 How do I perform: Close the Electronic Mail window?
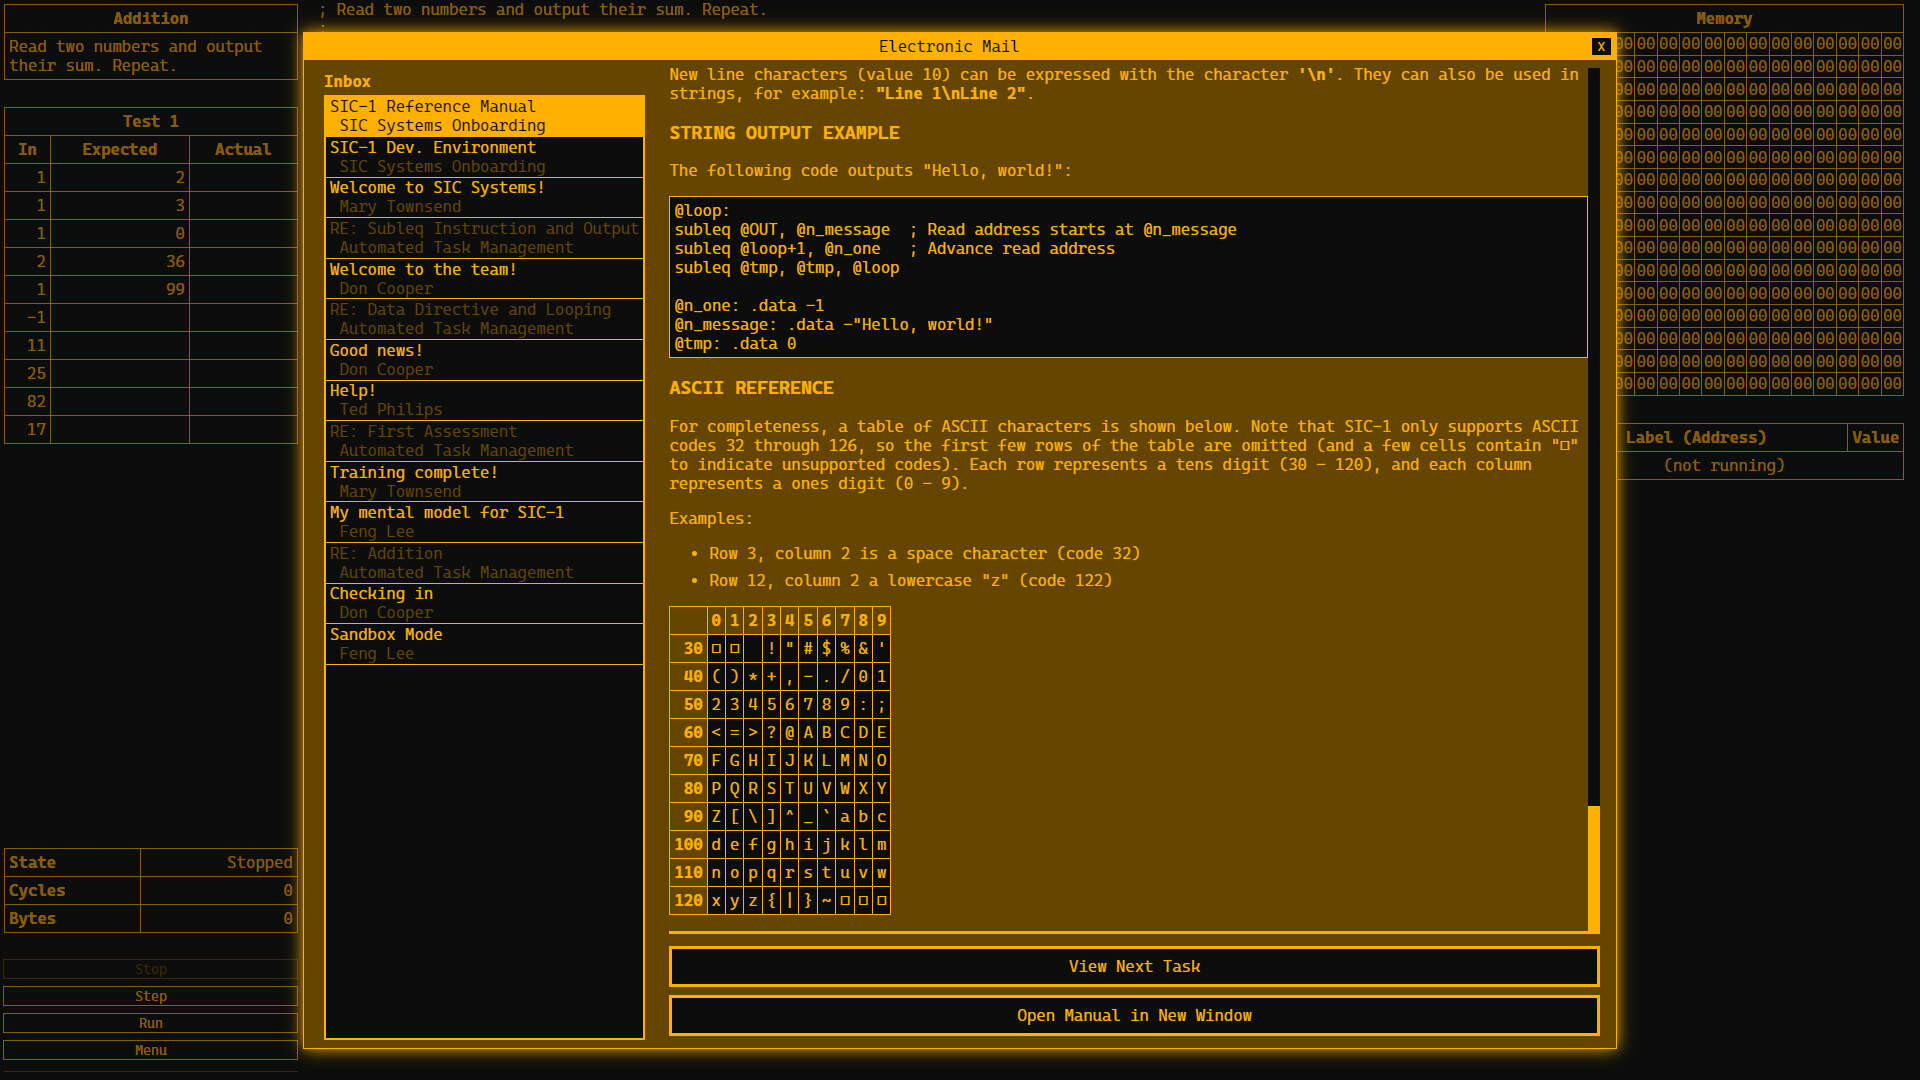pos(1601,46)
